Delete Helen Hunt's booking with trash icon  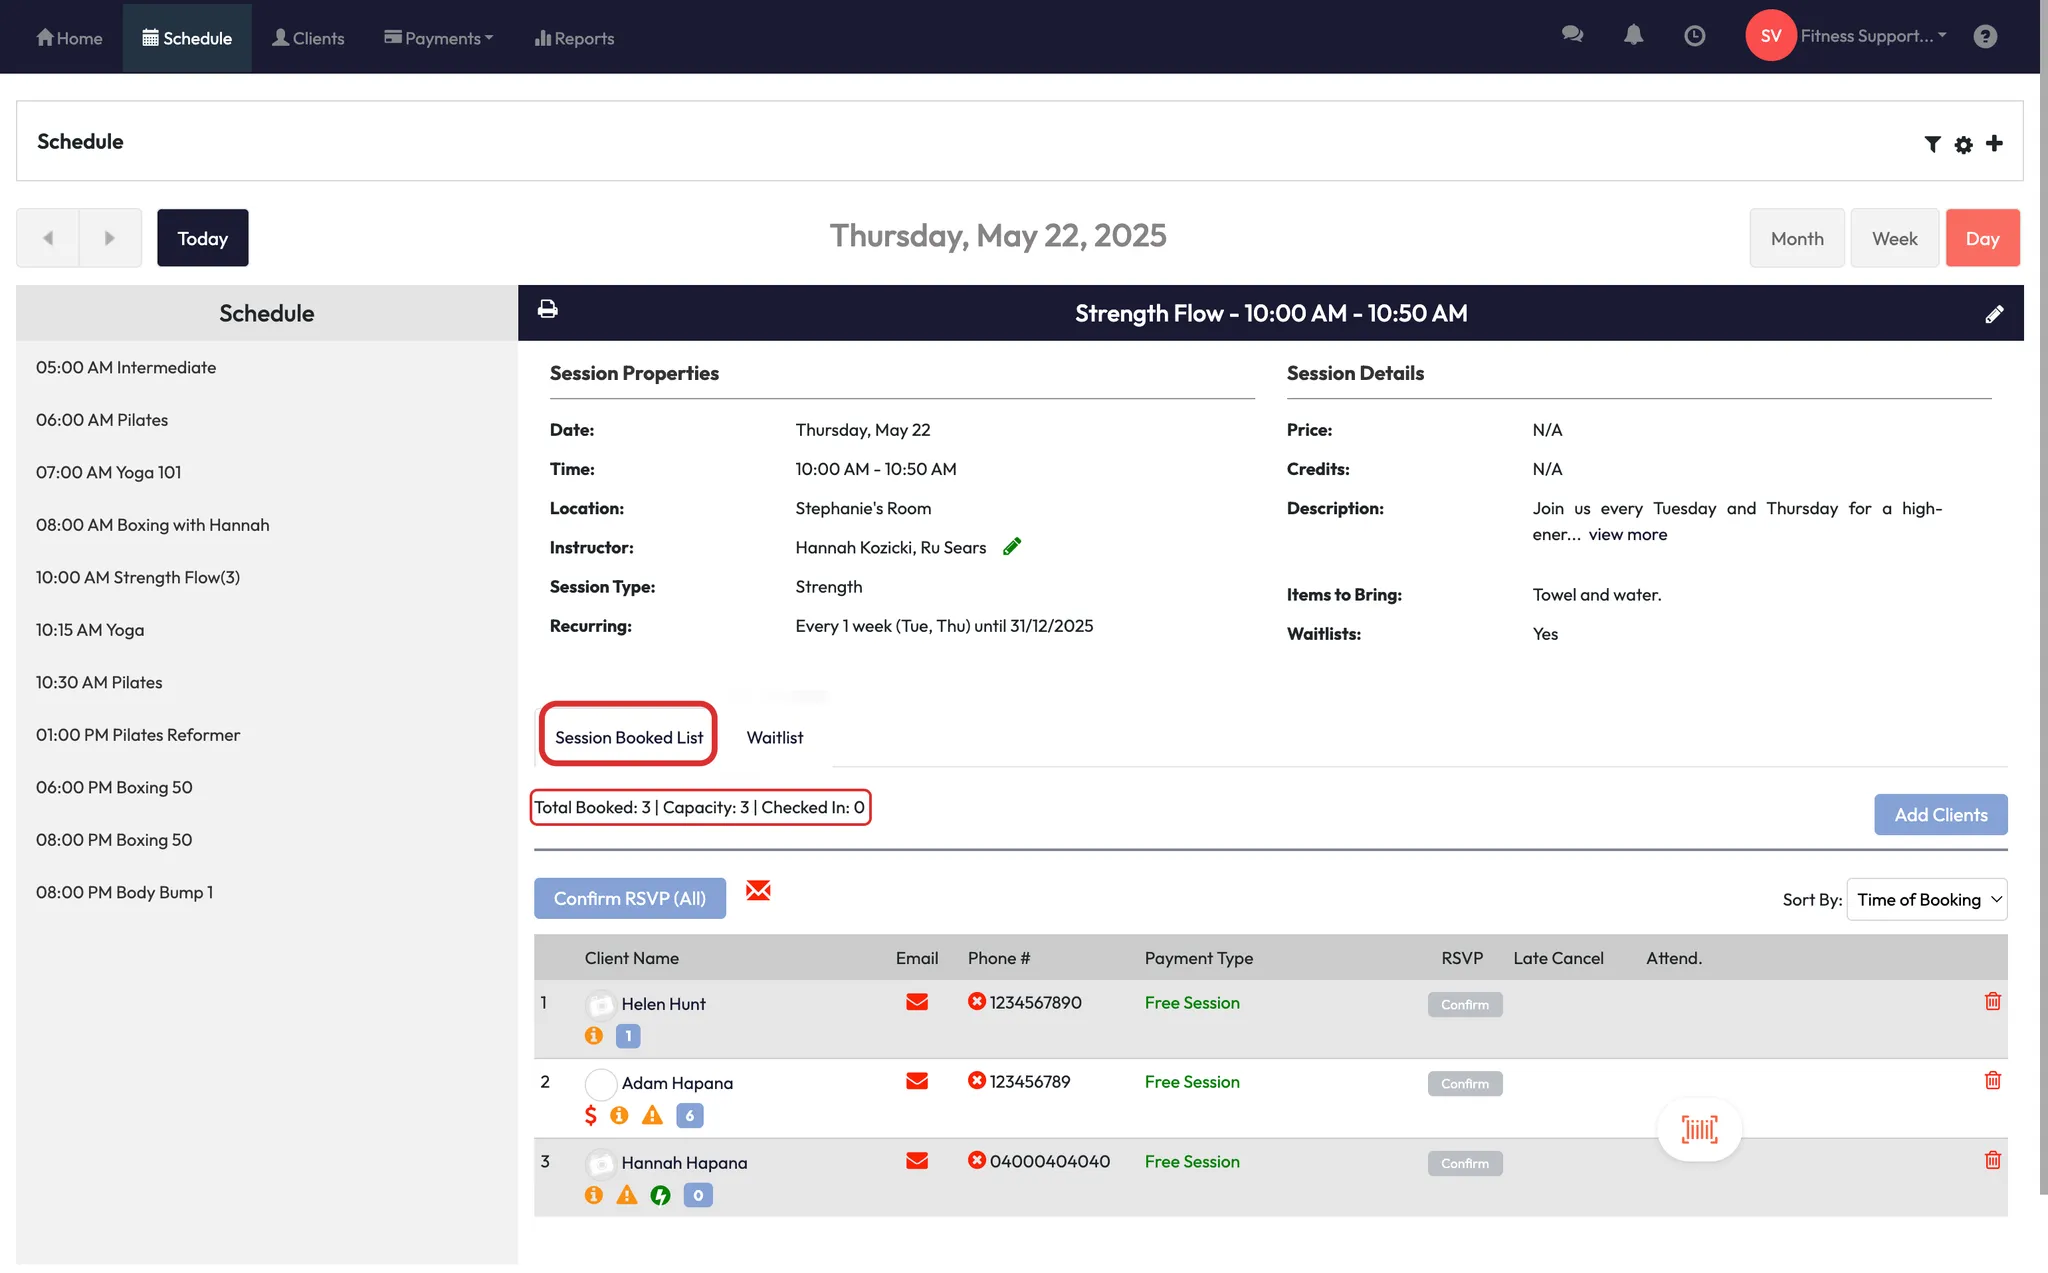(x=1992, y=1001)
